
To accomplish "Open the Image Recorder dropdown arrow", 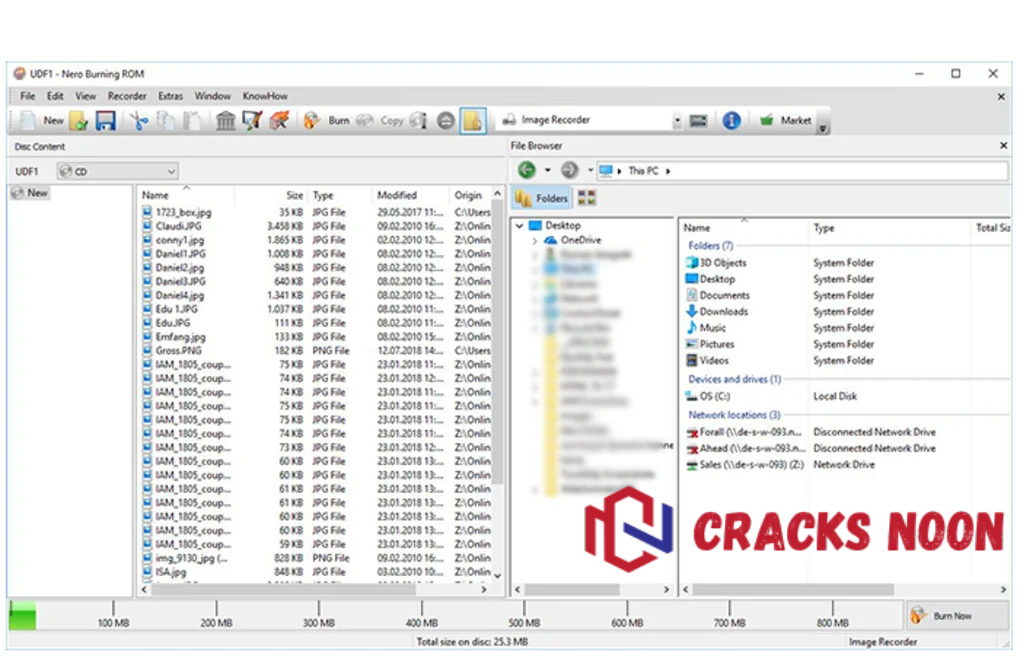I will pos(677,120).
